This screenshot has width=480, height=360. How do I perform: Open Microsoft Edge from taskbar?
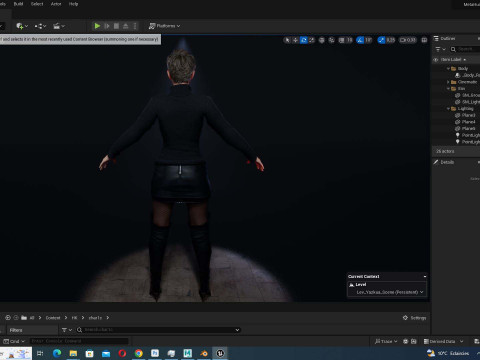pos(57,353)
